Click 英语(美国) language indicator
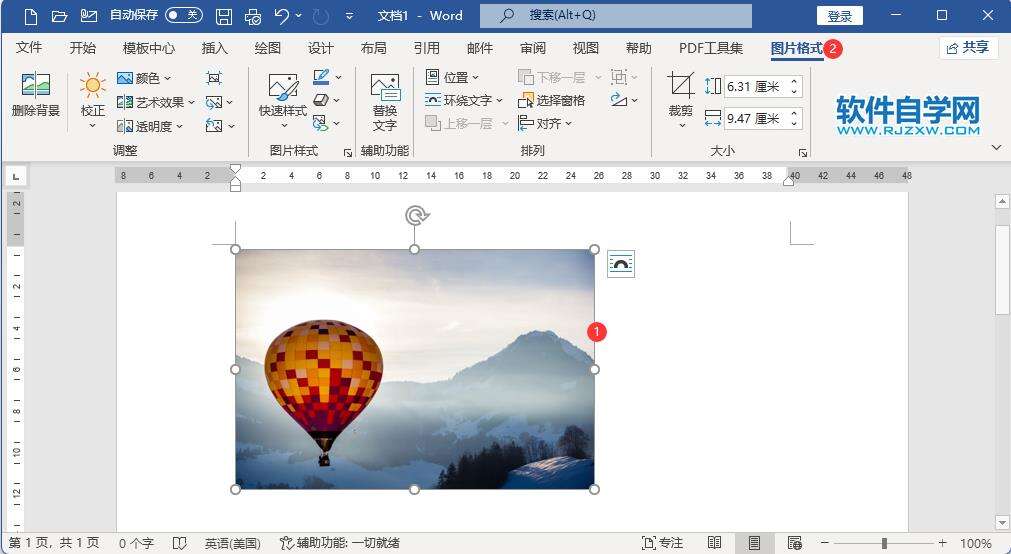 pos(233,543)
